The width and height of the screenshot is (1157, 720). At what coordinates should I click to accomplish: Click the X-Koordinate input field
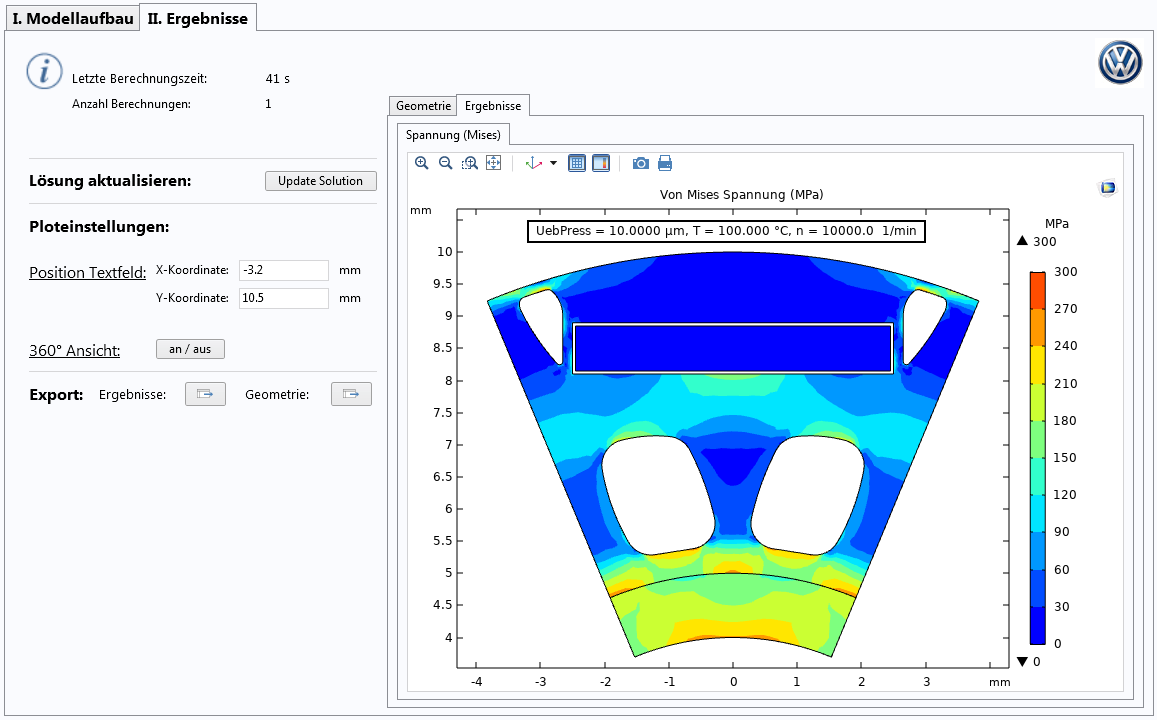pos(284,270)
